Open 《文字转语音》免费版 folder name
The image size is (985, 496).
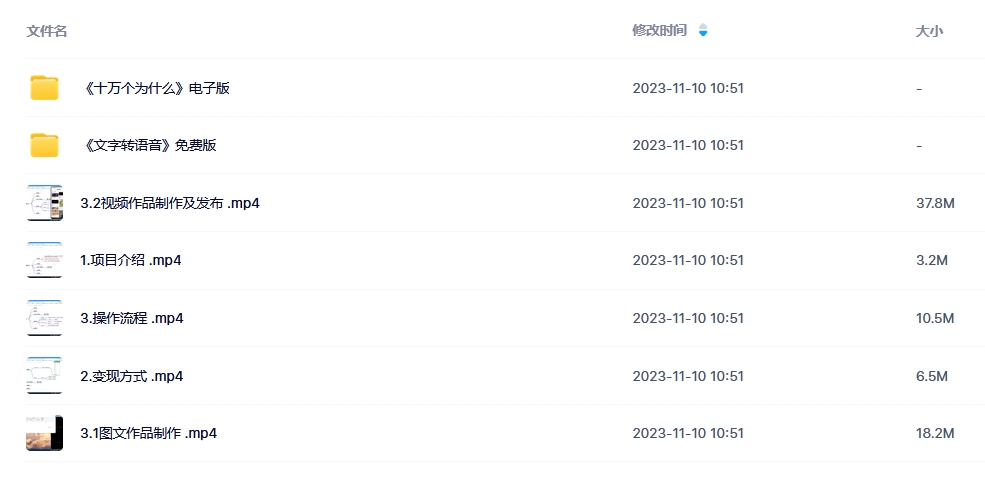tap(149, 145)
